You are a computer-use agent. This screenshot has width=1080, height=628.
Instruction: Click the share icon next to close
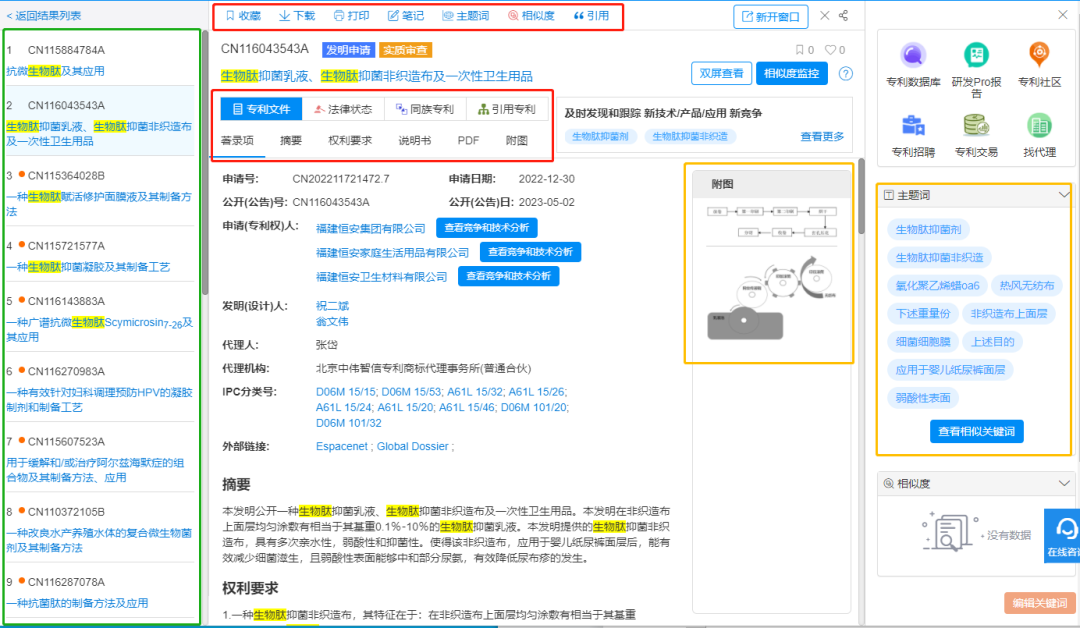[x=843, y=15]
